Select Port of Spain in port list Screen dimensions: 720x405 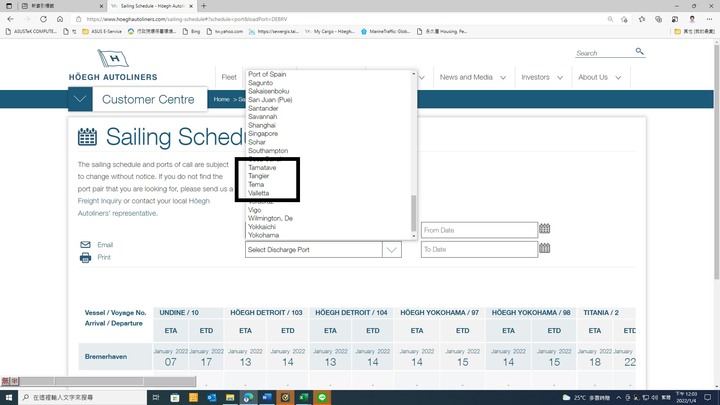tap(267, 74)
